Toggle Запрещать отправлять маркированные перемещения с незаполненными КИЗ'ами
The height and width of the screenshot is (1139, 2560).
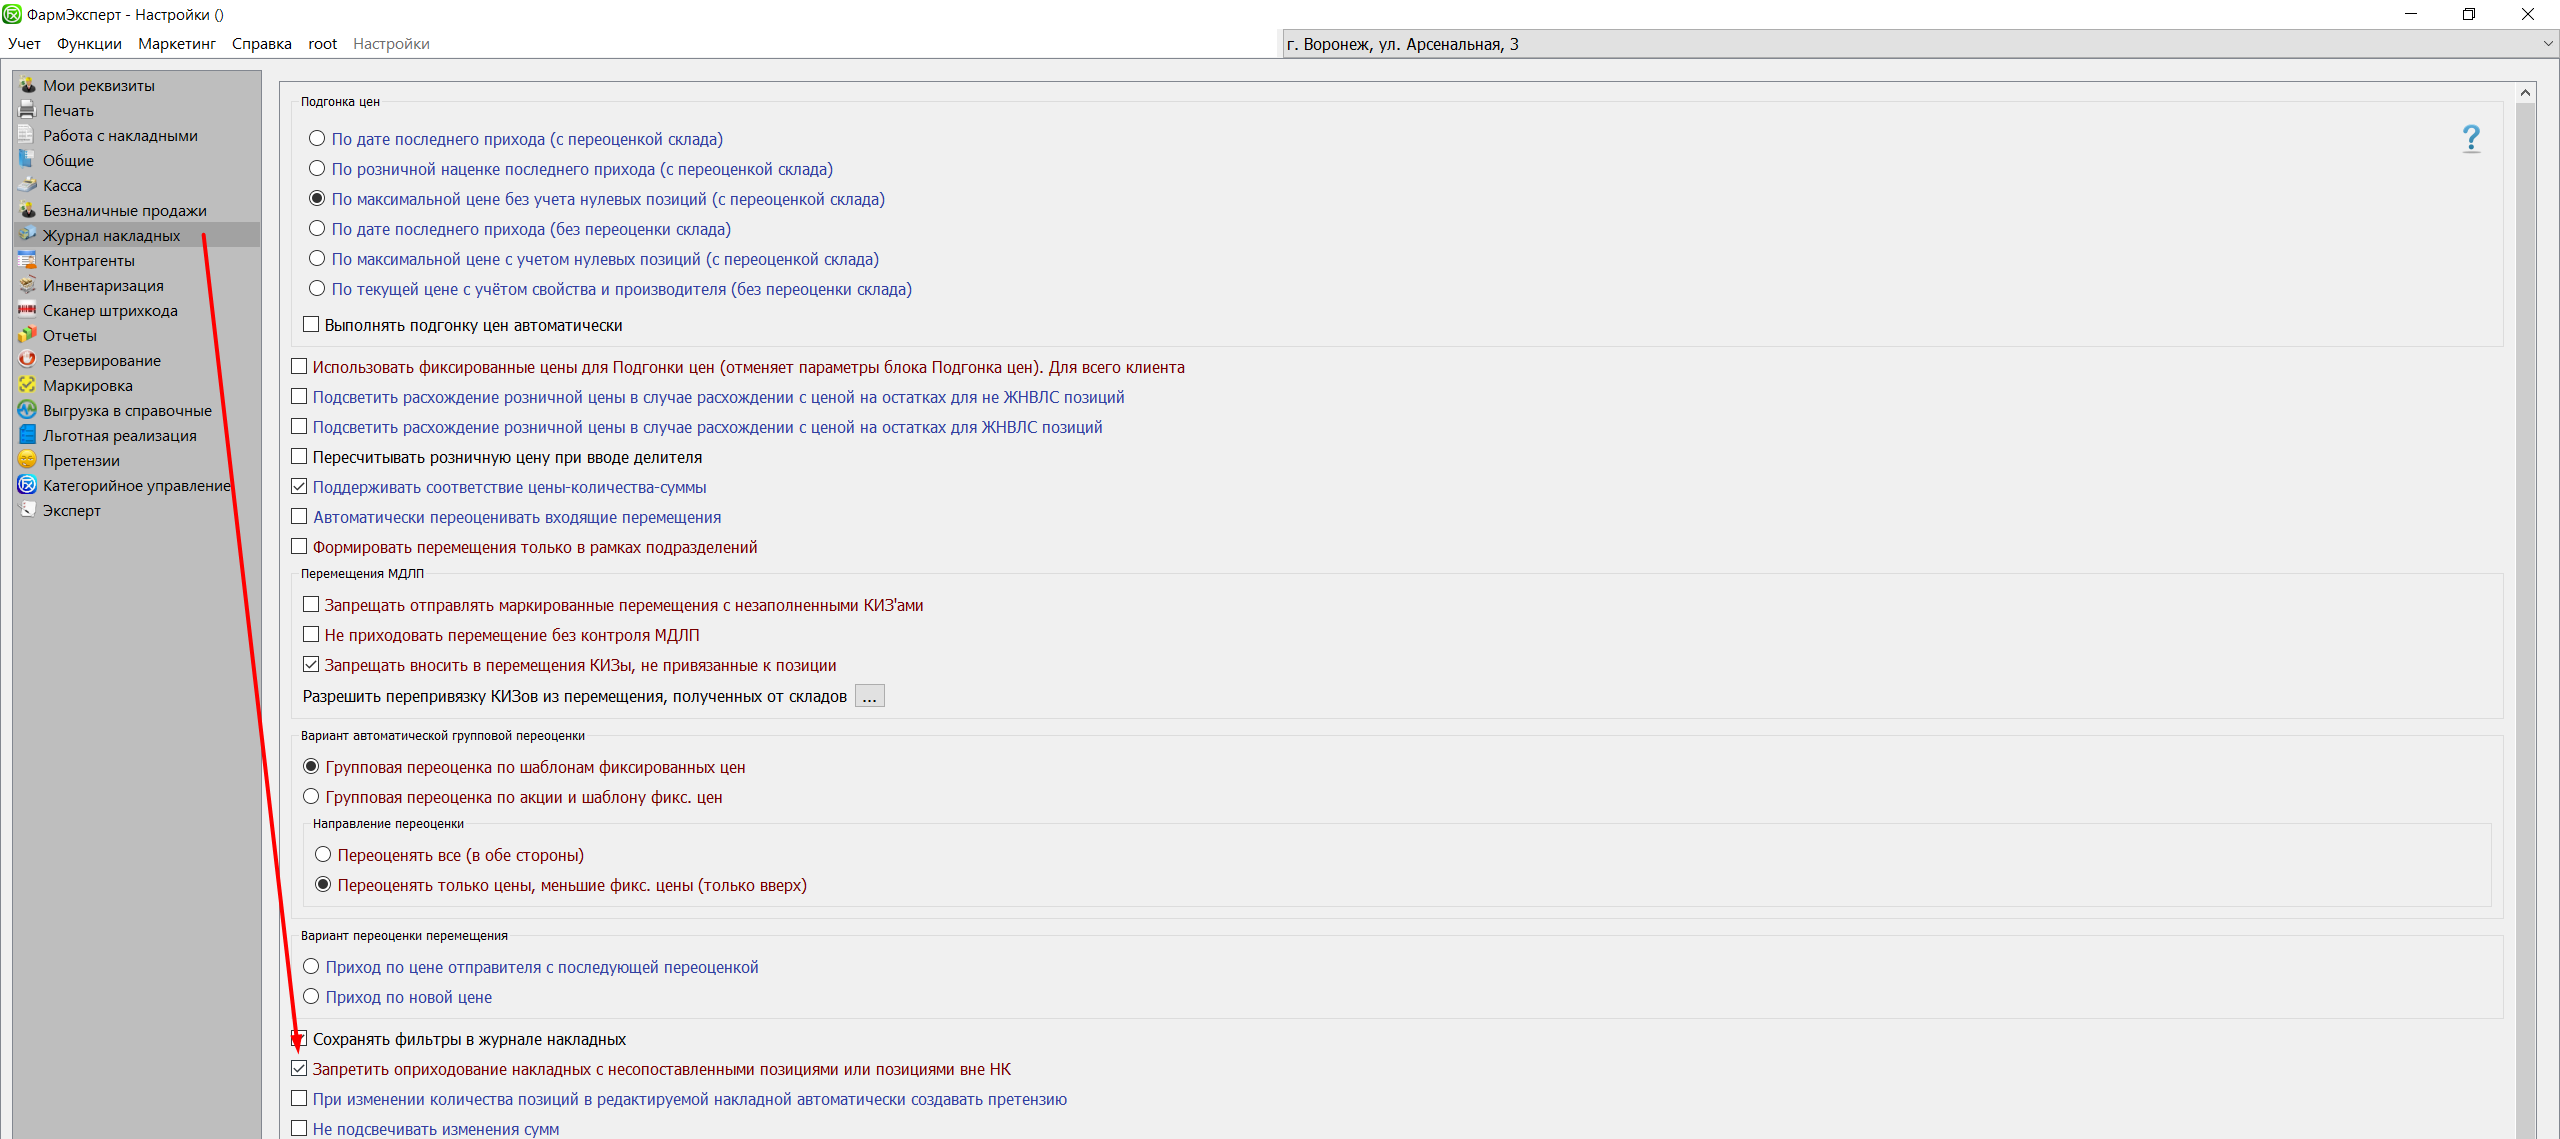click(x=311, y=604)
